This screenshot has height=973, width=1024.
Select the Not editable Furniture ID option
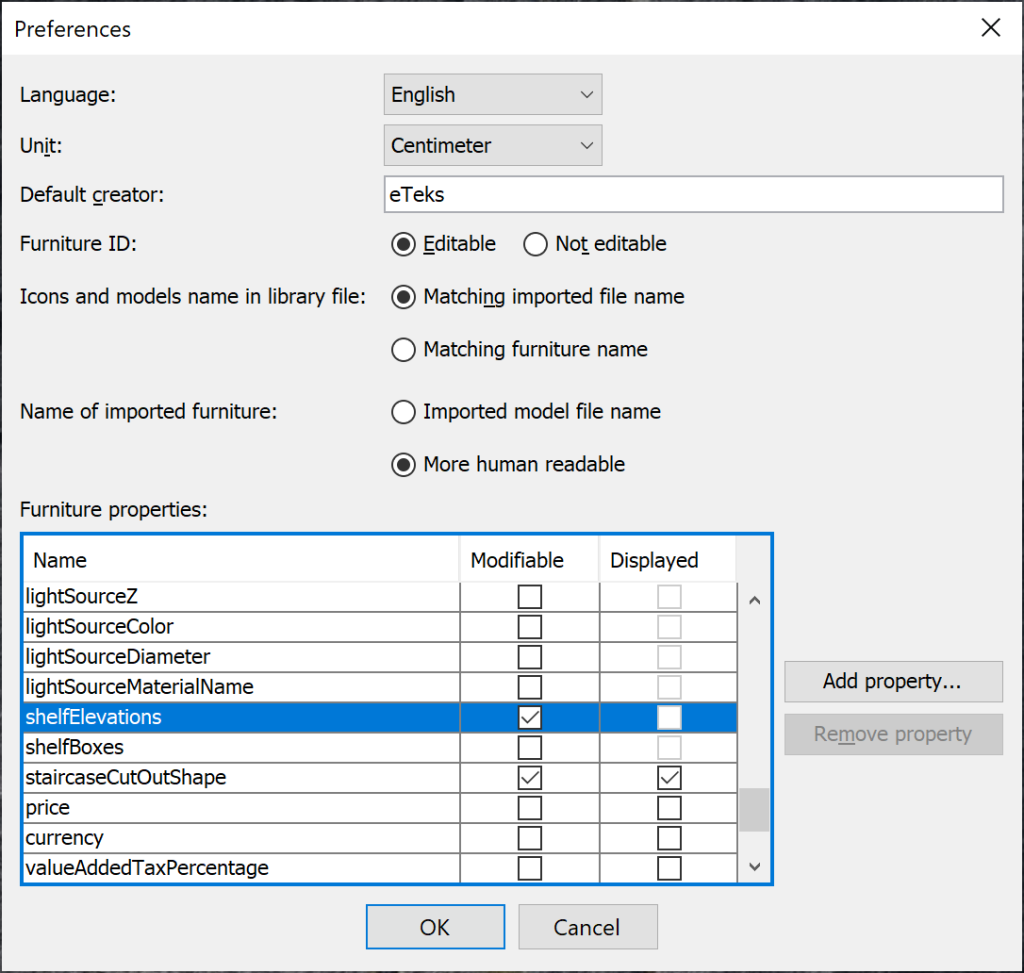536,244
